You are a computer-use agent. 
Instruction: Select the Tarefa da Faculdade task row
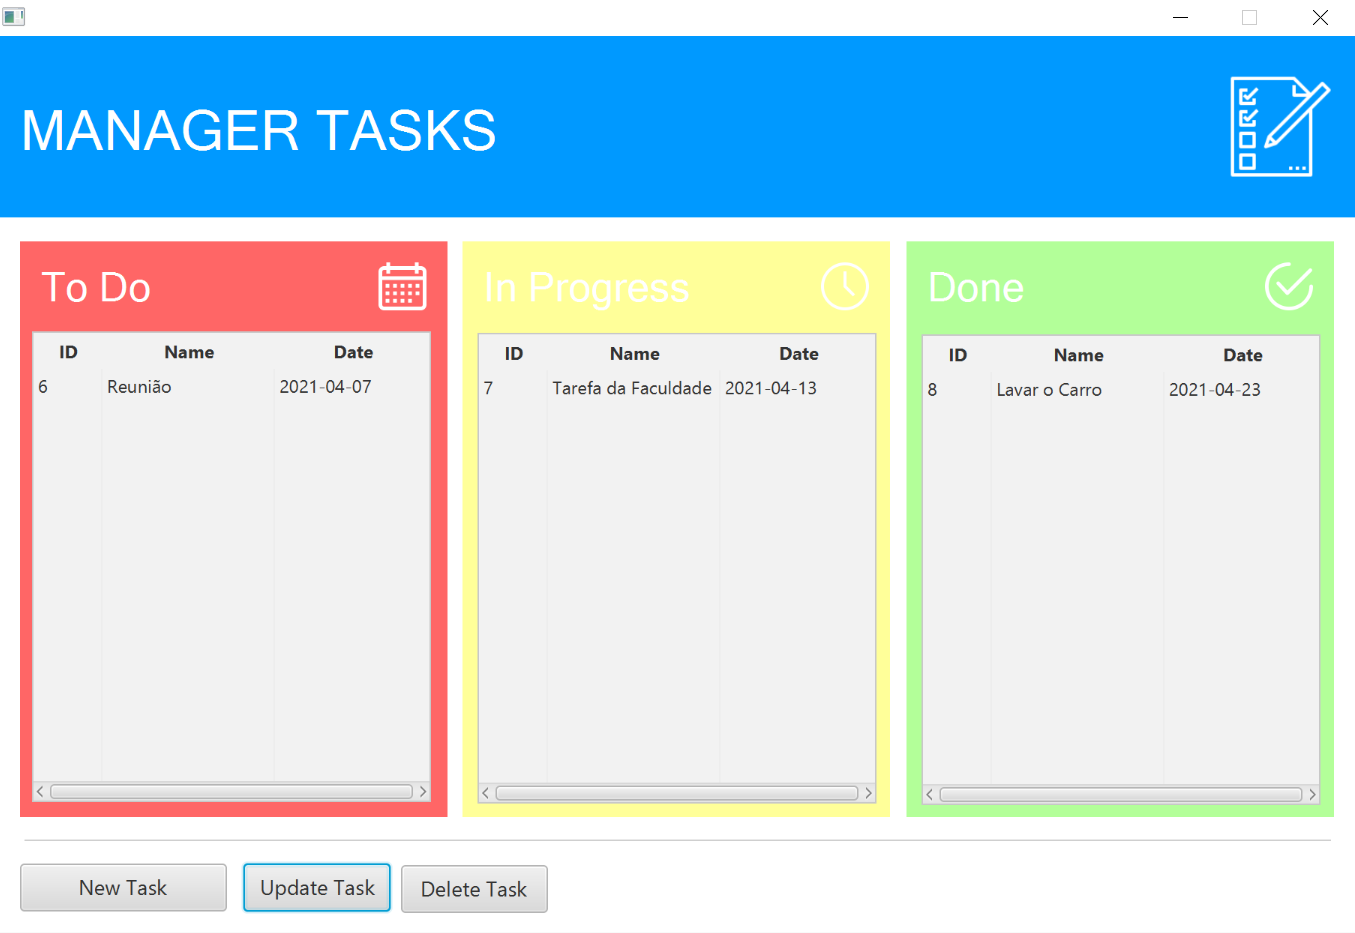click(x=631, y=388)
